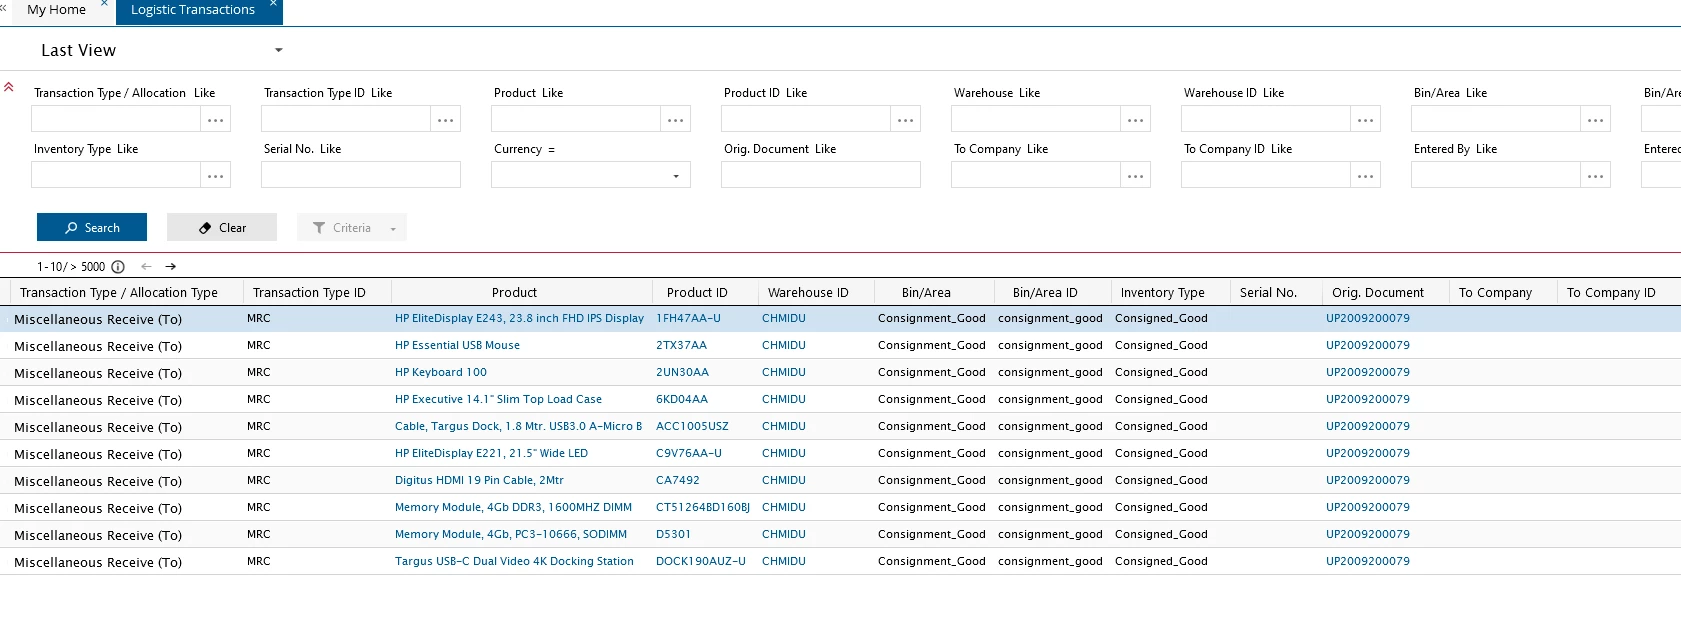The image size is (1681, 627).
Task: Sort by Product column header
Action: click(514, 292)
